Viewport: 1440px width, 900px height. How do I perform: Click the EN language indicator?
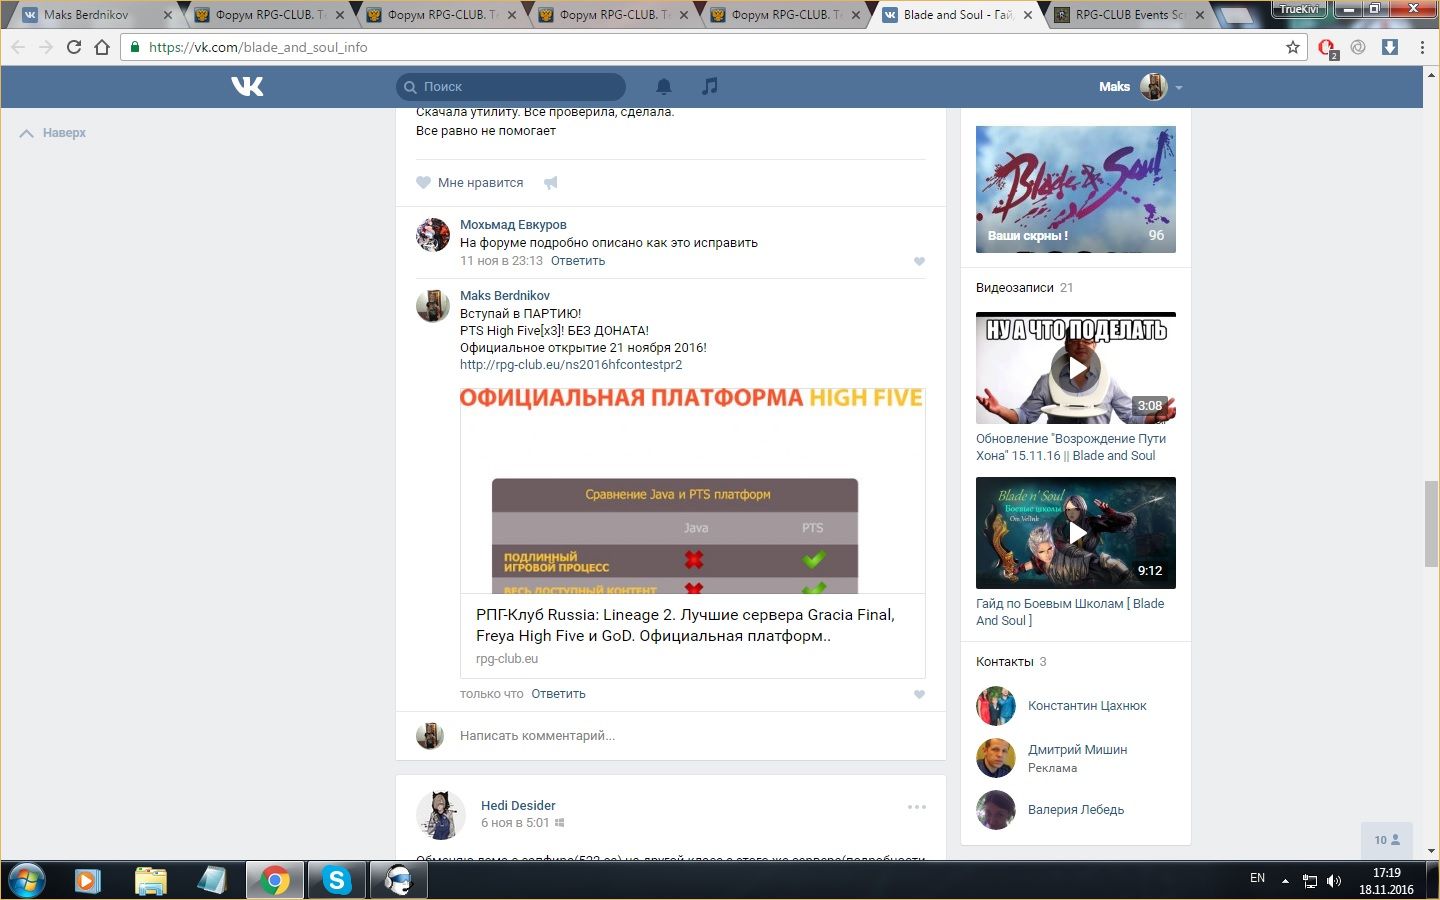click(x=1257, y=879)
